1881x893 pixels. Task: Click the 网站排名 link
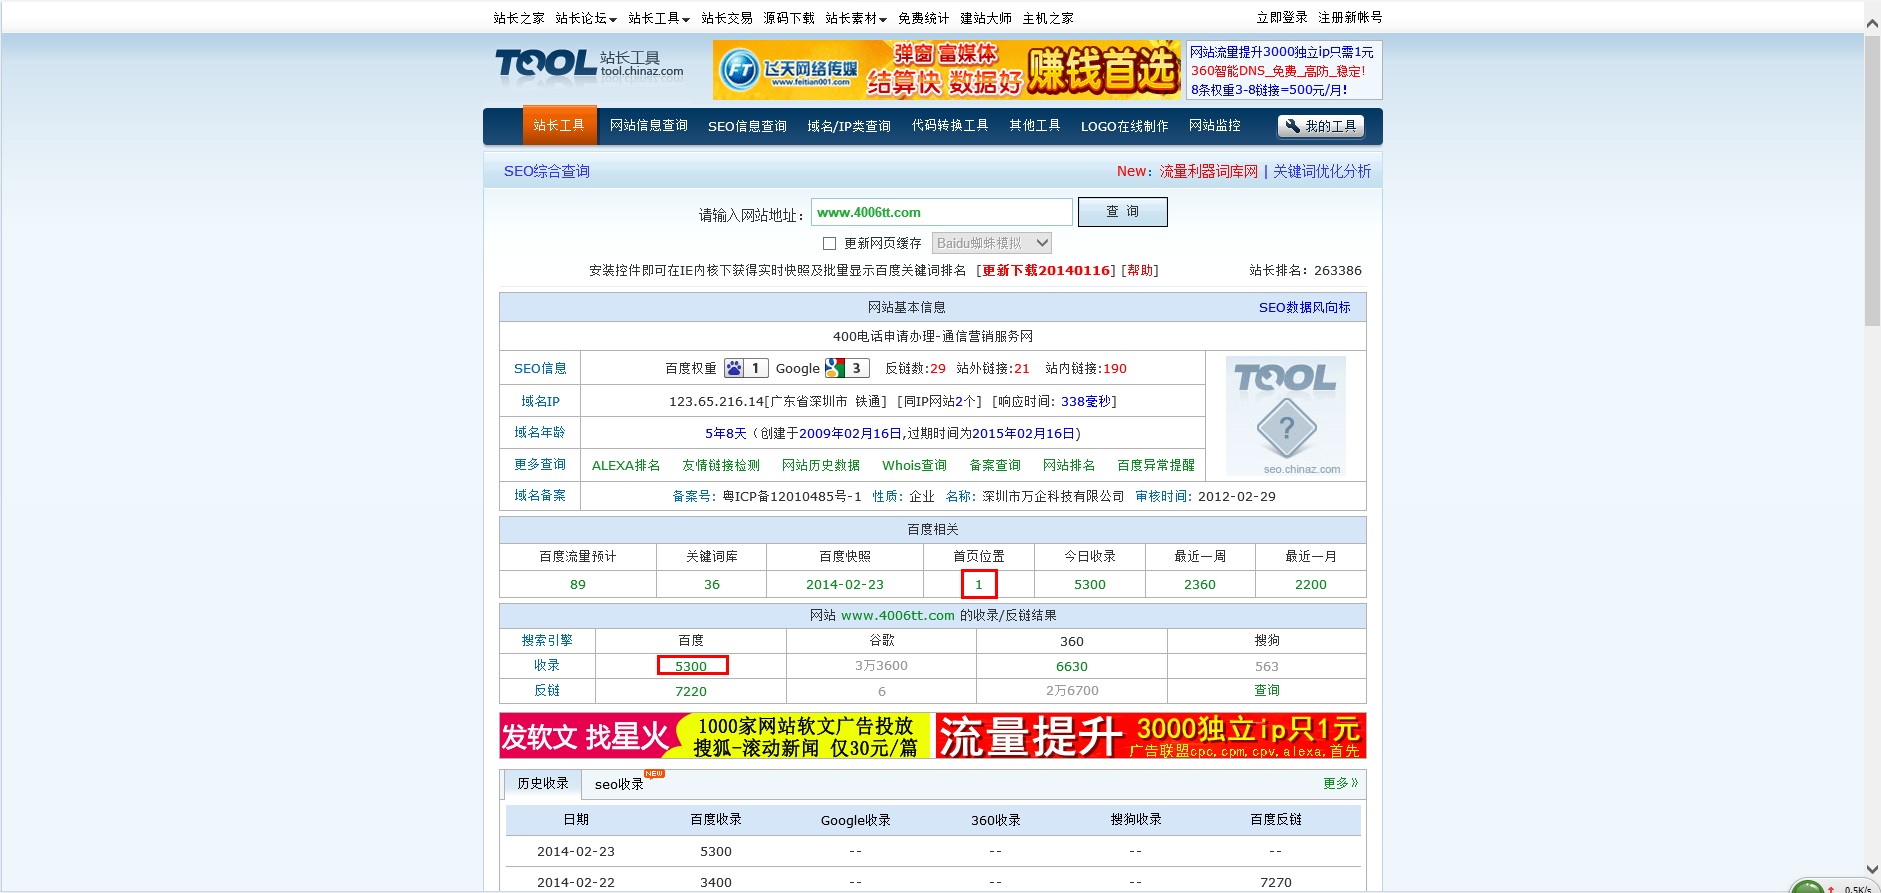click(1069, 466)
